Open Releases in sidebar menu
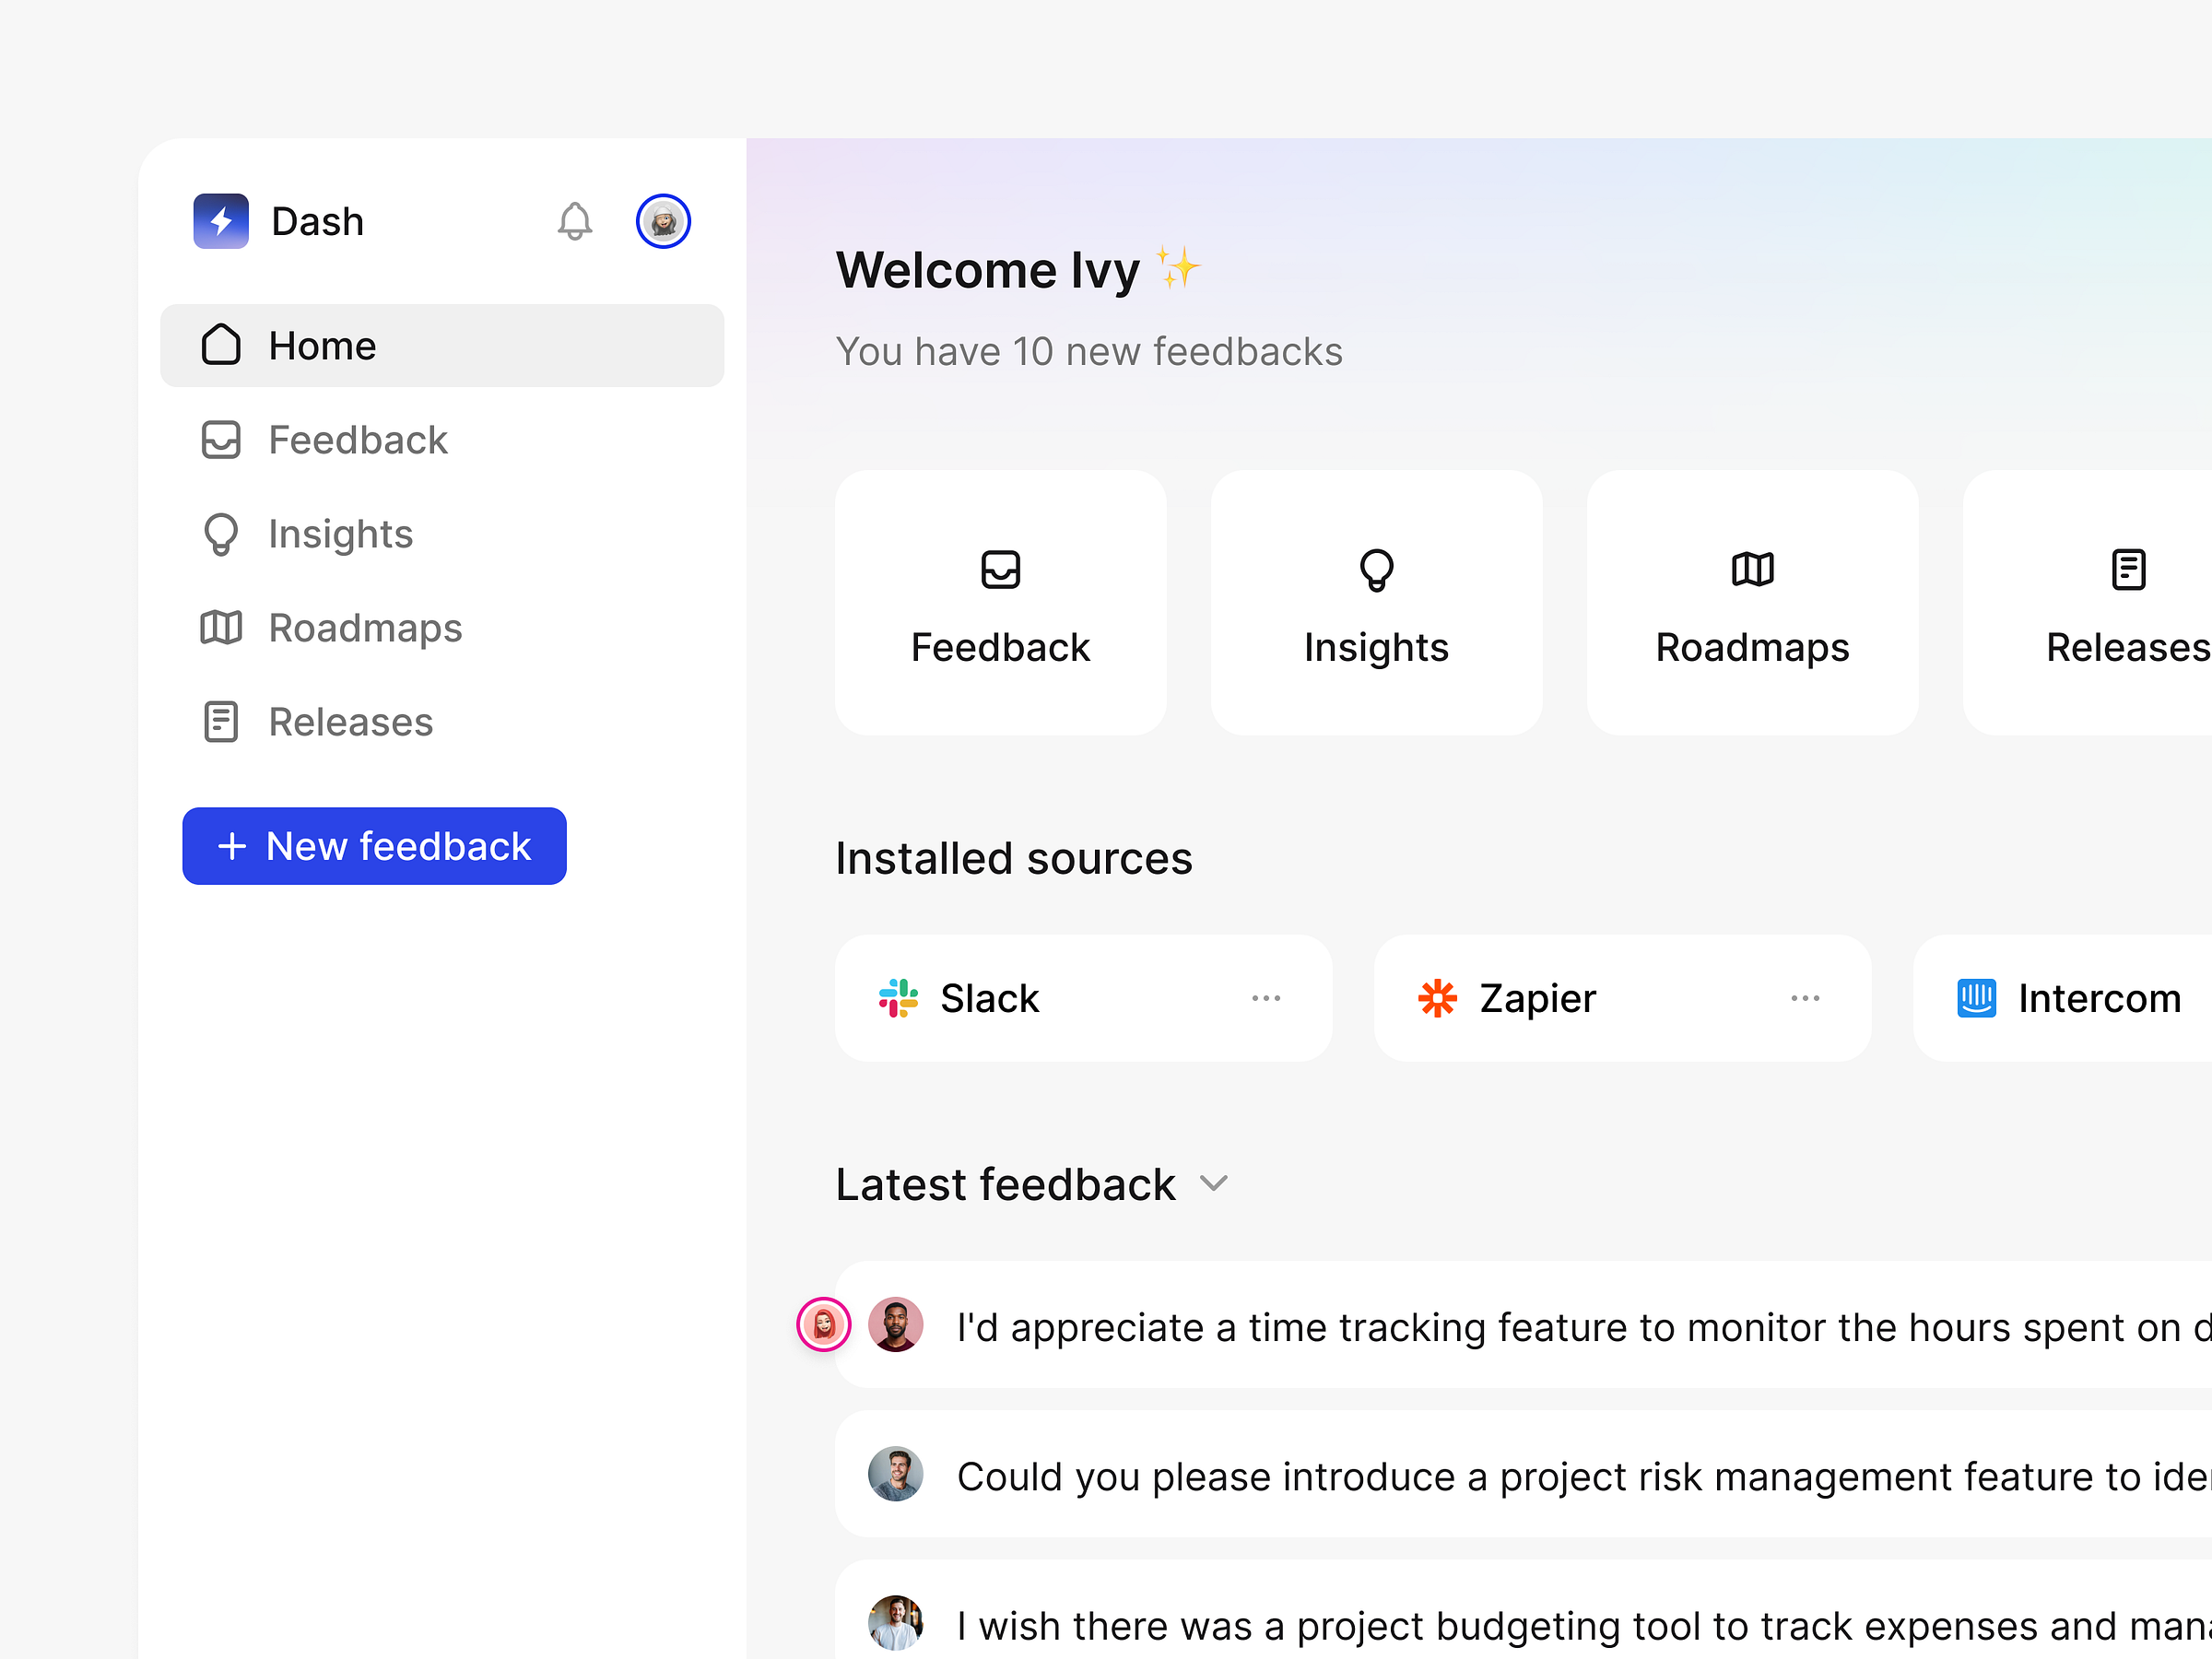 (x=442, y=722)
